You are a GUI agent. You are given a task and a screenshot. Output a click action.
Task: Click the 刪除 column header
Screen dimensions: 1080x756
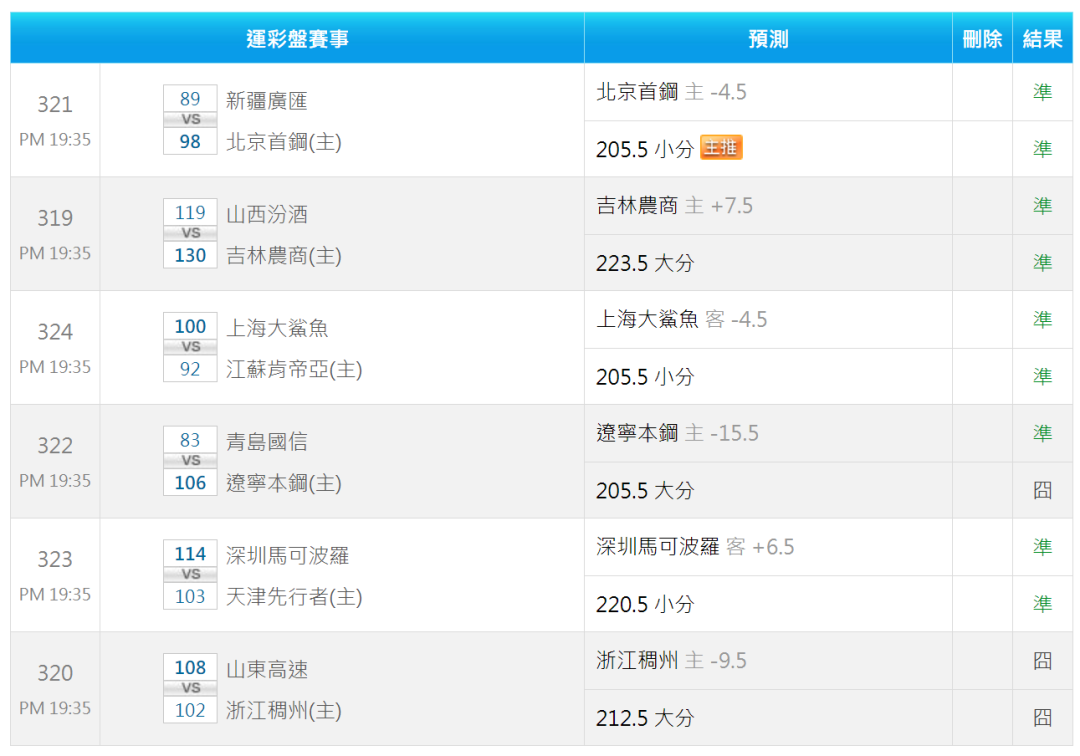(982, 39)
